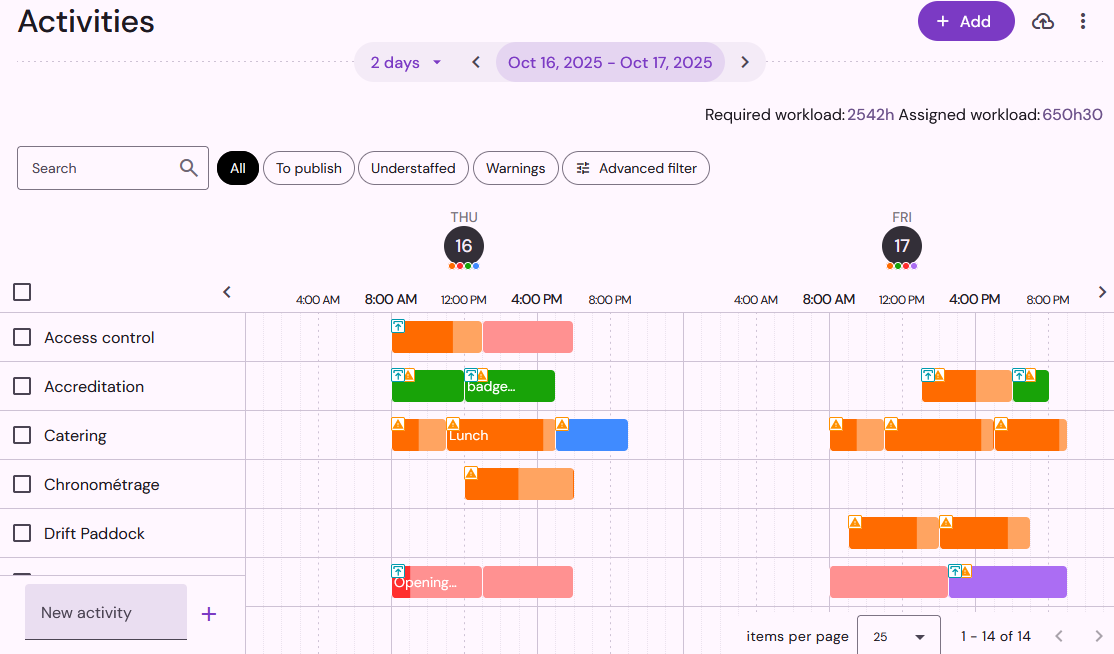
Task: Click warning icon on first Friday Drift Paddock shift
Action: (855, 522)
